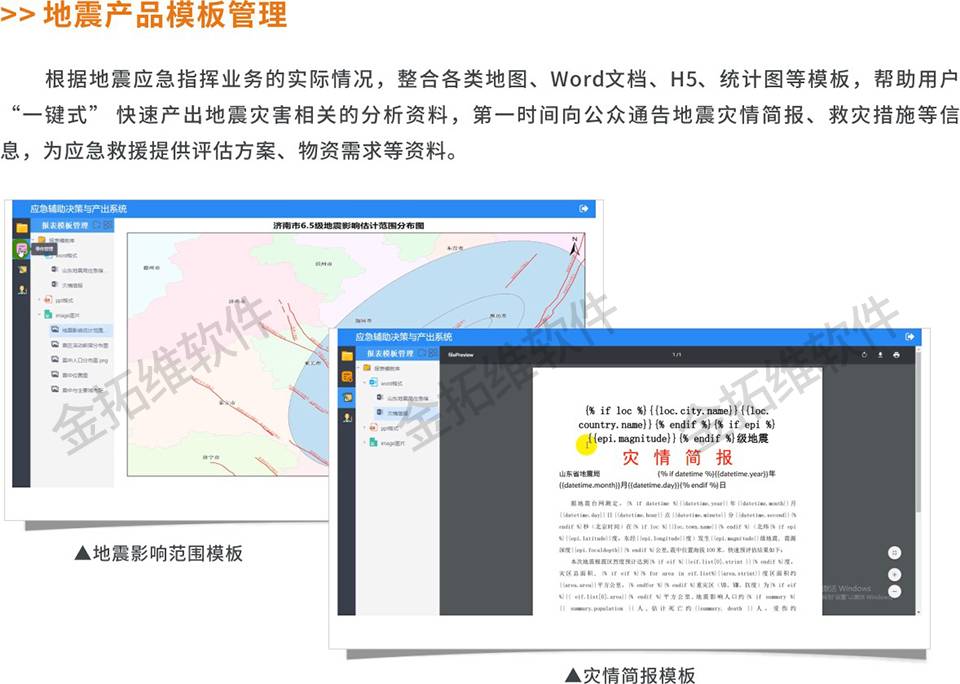Expand the ppt模式 node in map window
The height and width of the screenshot is (684, 960).
tap(39, 300)
